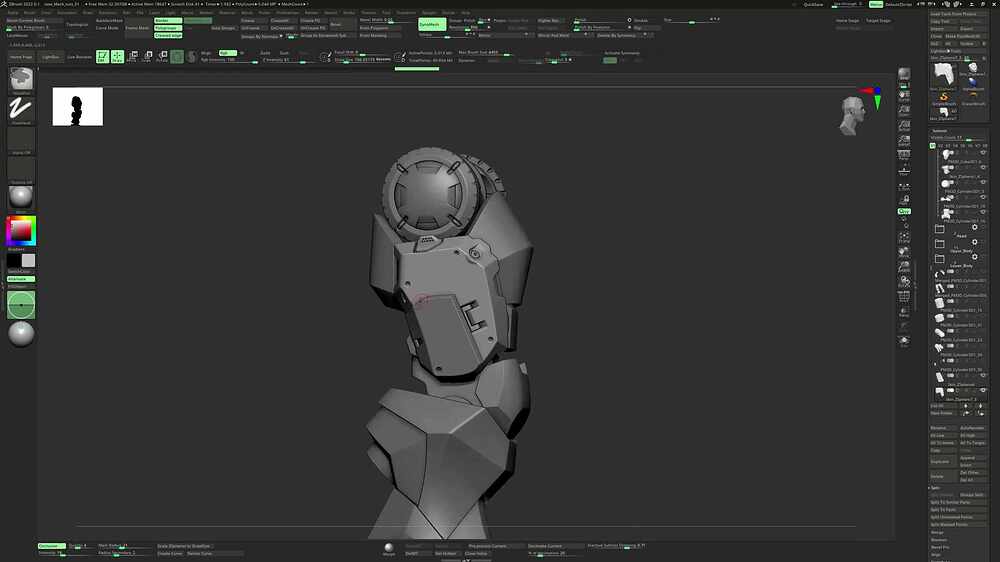Toggle the Floor grid
This screenshot has height=562, width=1000.
tap(904, 172)
